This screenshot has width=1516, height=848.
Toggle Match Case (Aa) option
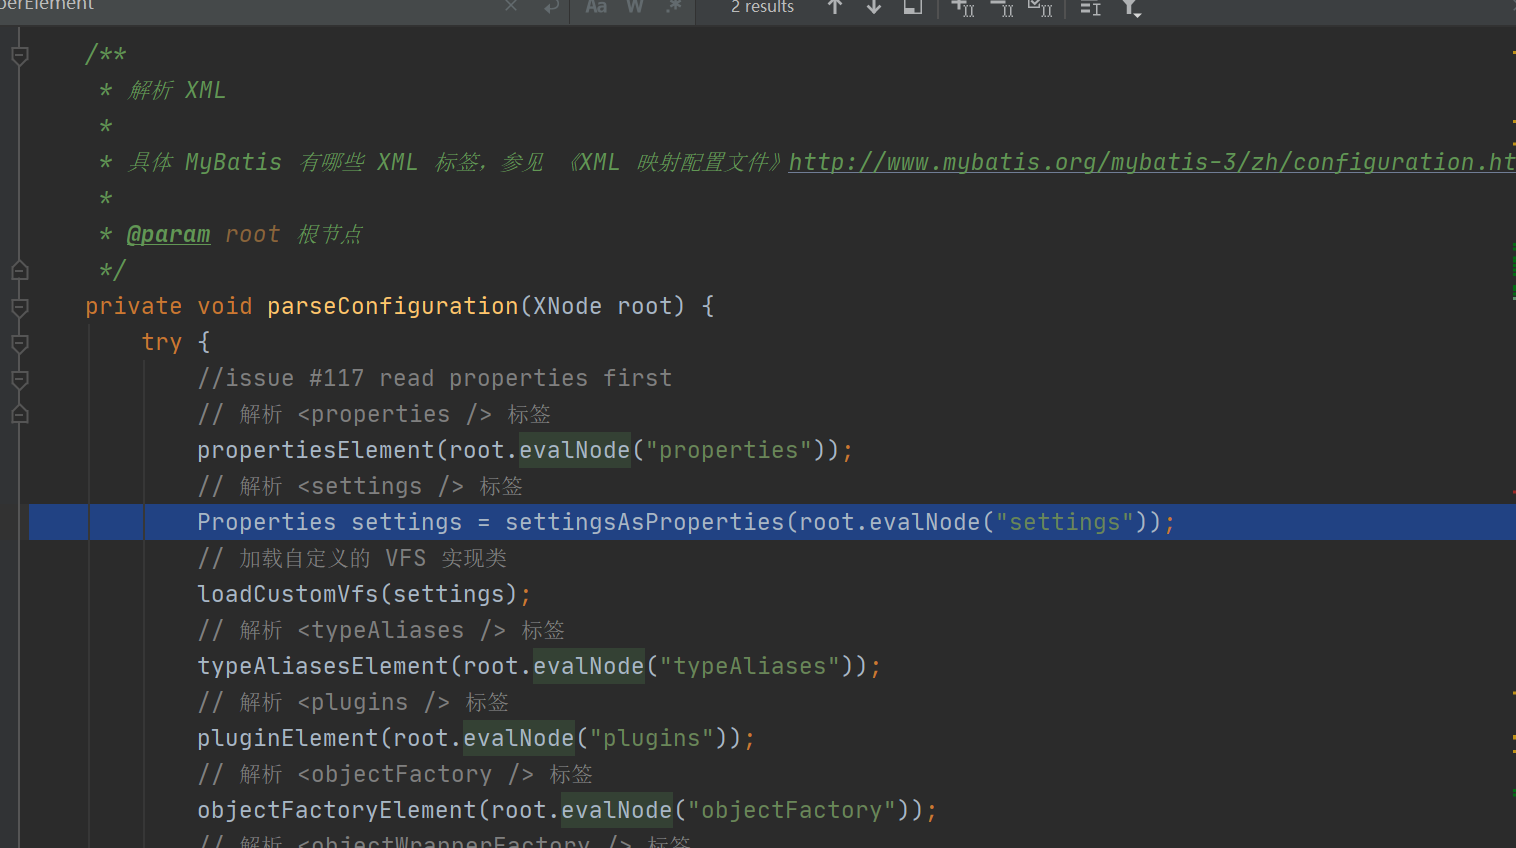(596, 6)
